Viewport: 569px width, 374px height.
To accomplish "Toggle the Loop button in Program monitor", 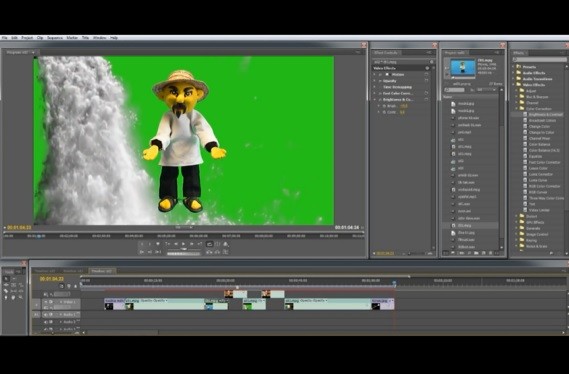I will (209, 244).
